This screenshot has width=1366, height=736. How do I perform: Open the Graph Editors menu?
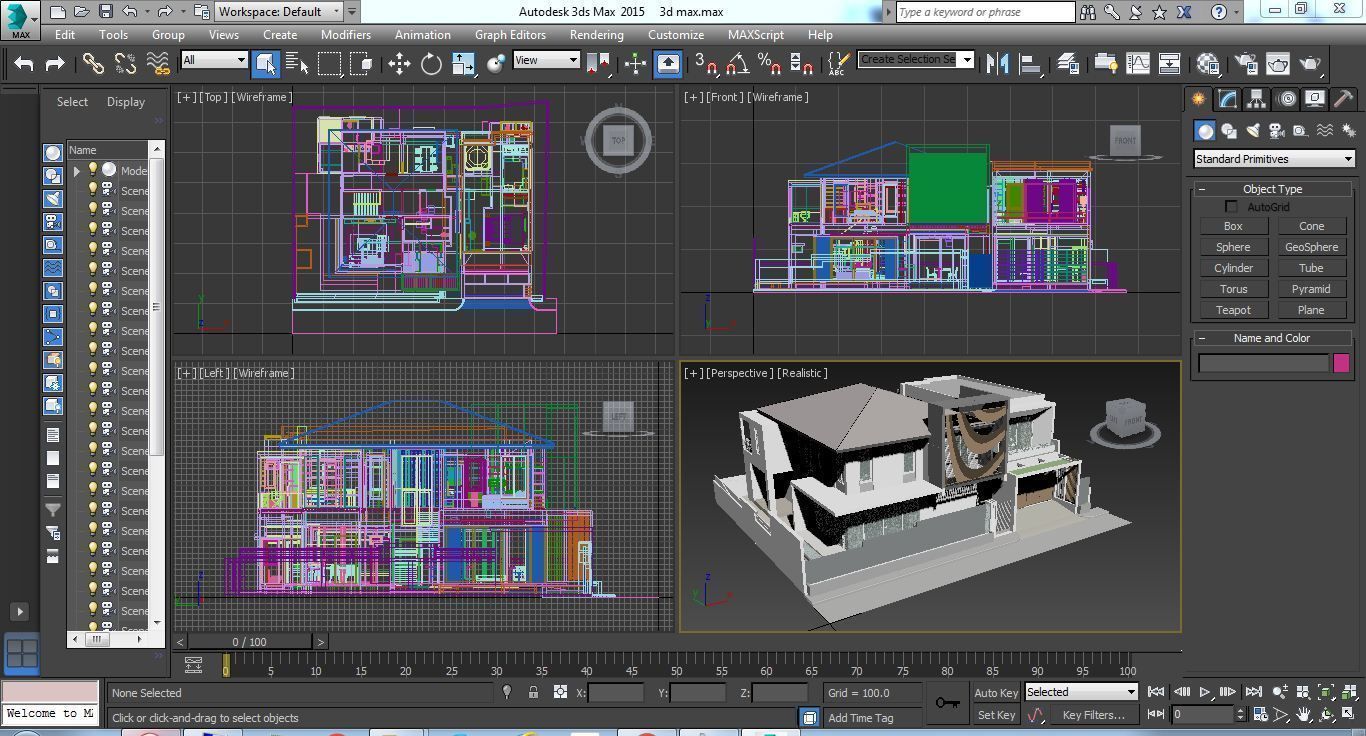pos(510,34)
